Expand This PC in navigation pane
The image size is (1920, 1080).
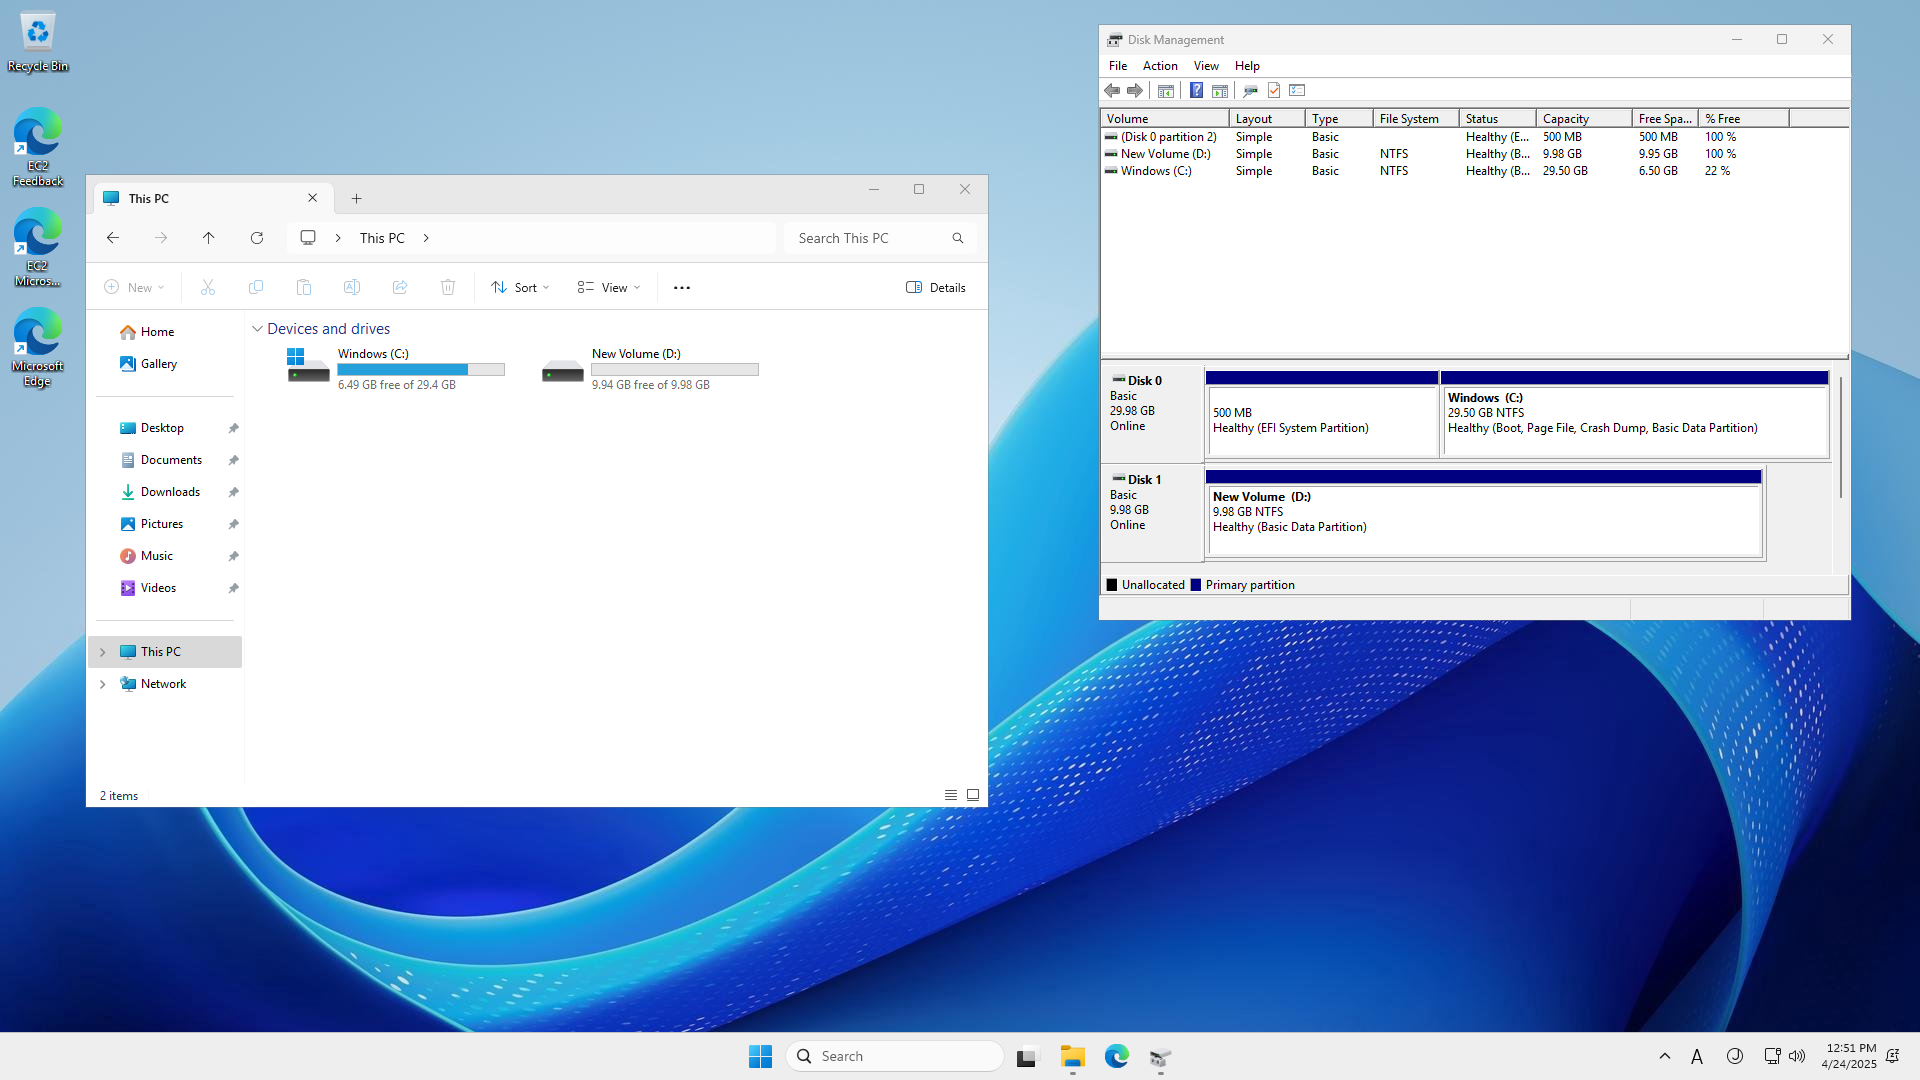click(102, 652)
